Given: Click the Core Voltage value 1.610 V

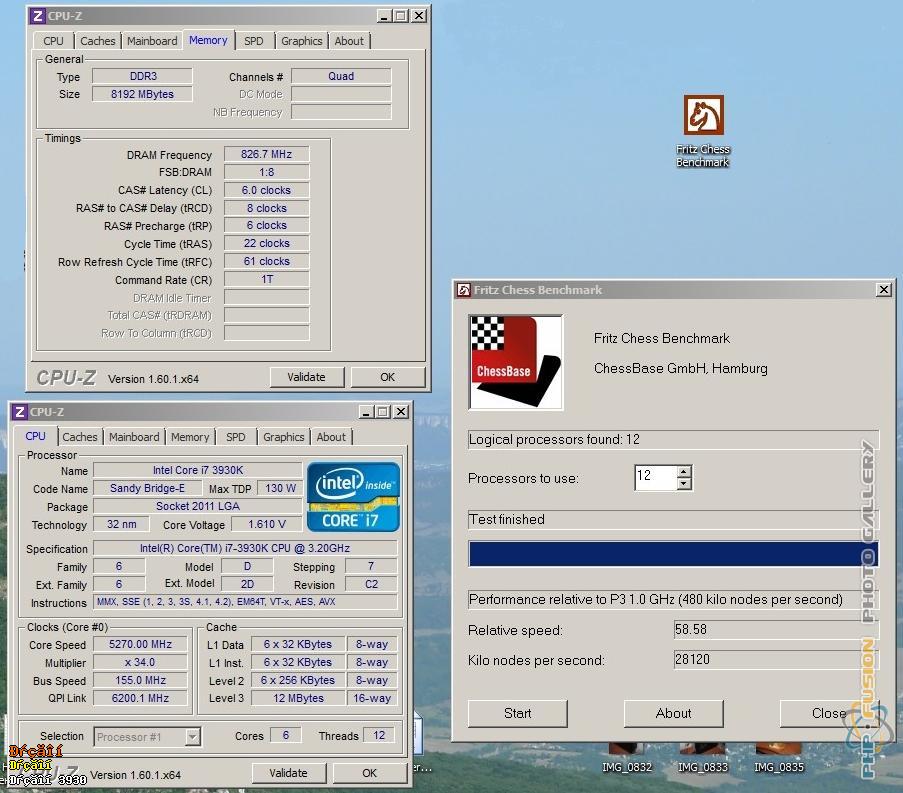Looking at the screenshot, I should coord(267,525).
